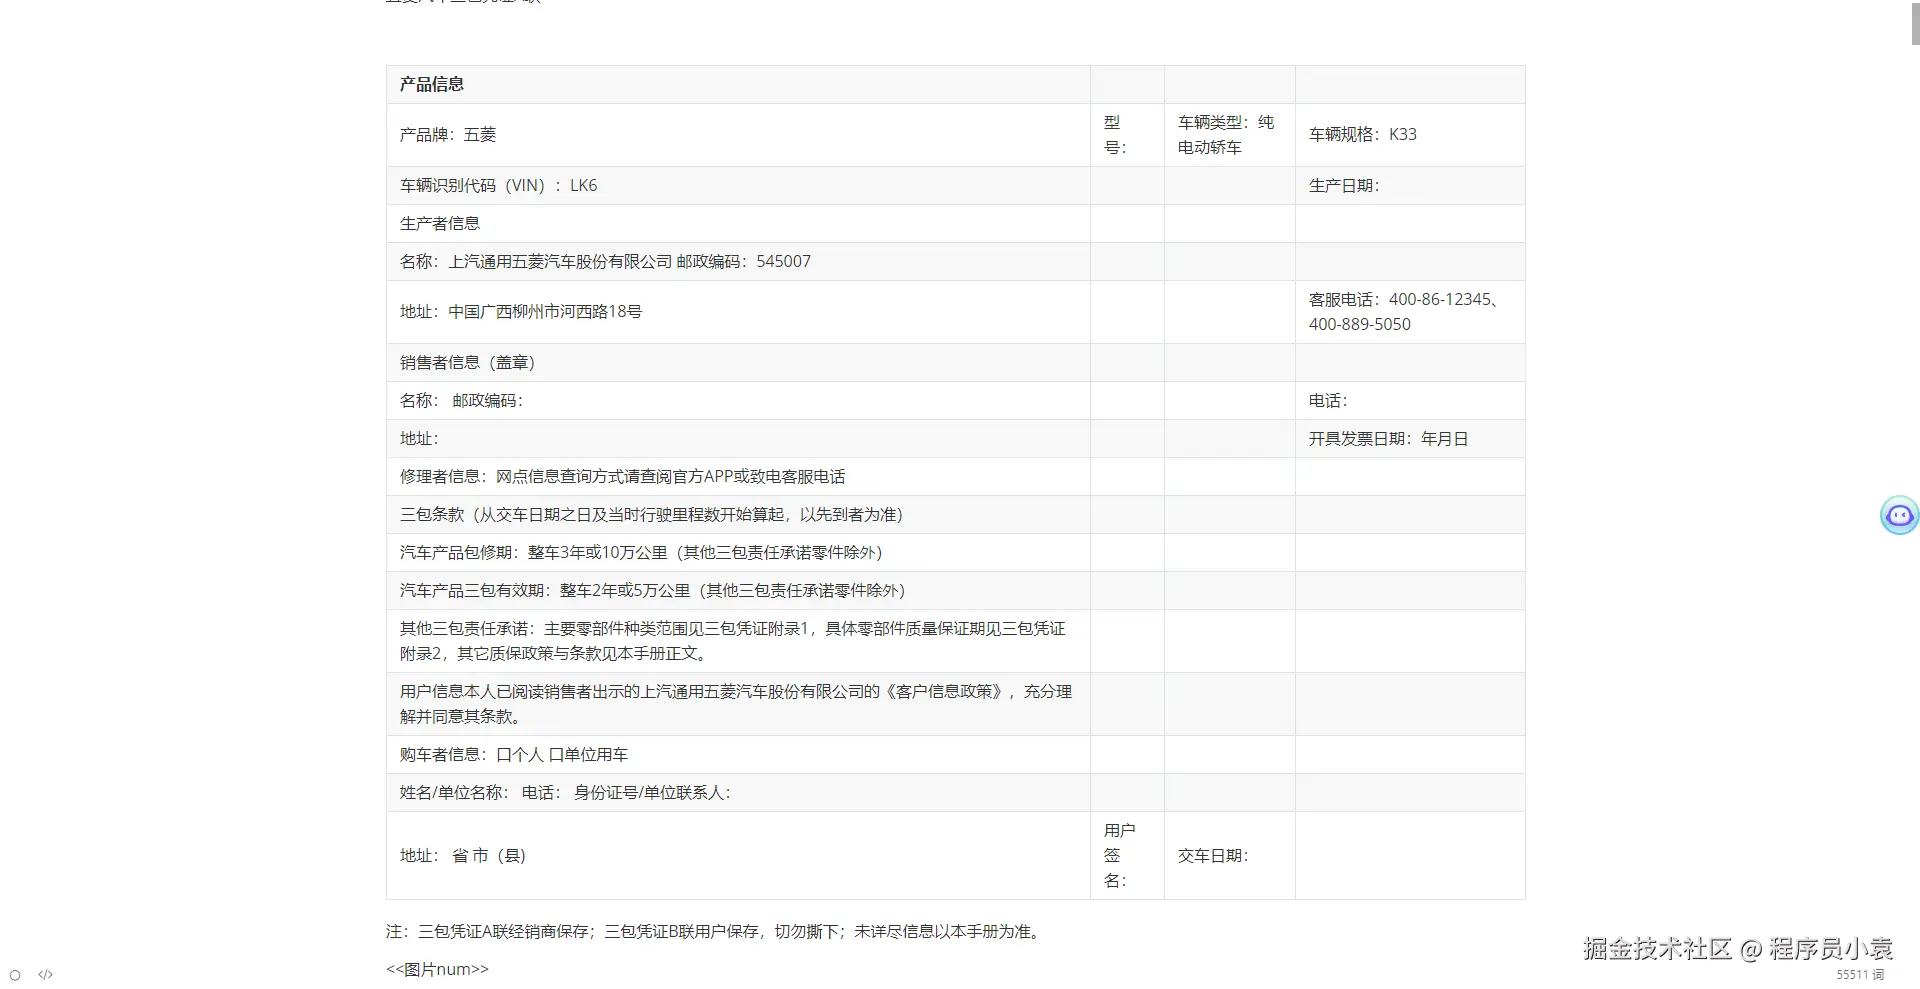1920x989 pixels.
Task: Click the 修理者信息 row text
Action: pos(622,477)
